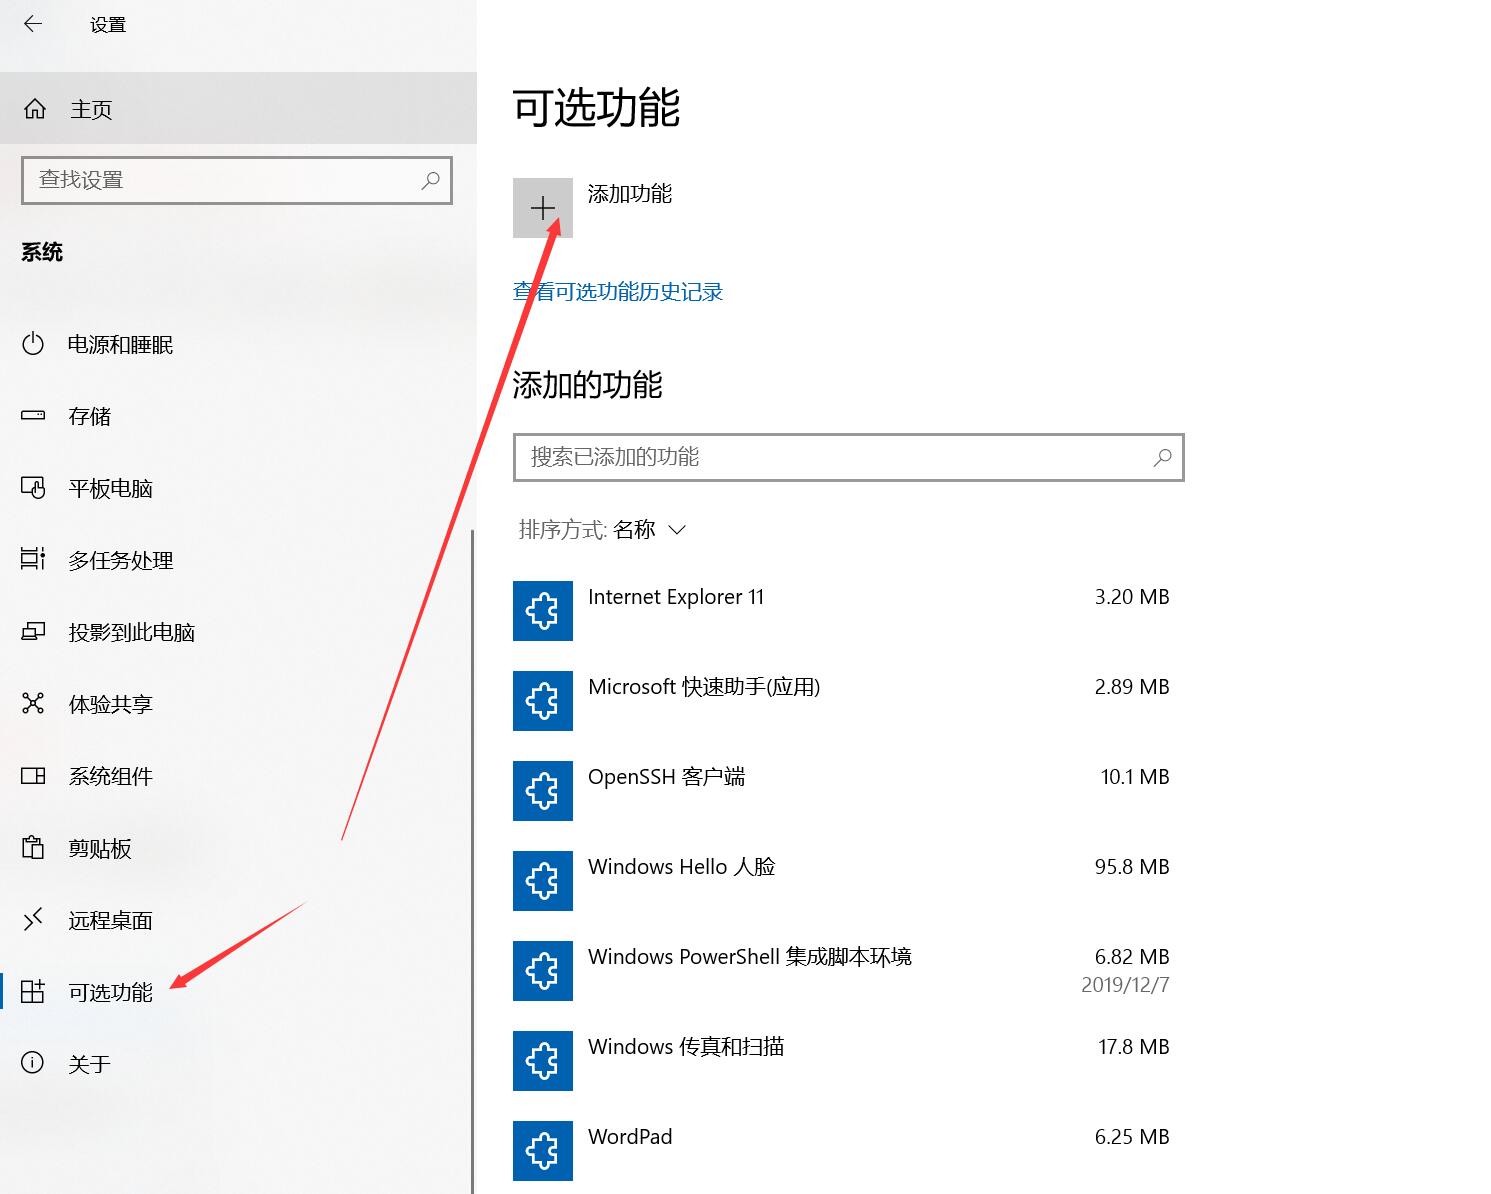Click the 6.82 MB size value
The image size is (1491, 1194).
tap(1132, 957)
